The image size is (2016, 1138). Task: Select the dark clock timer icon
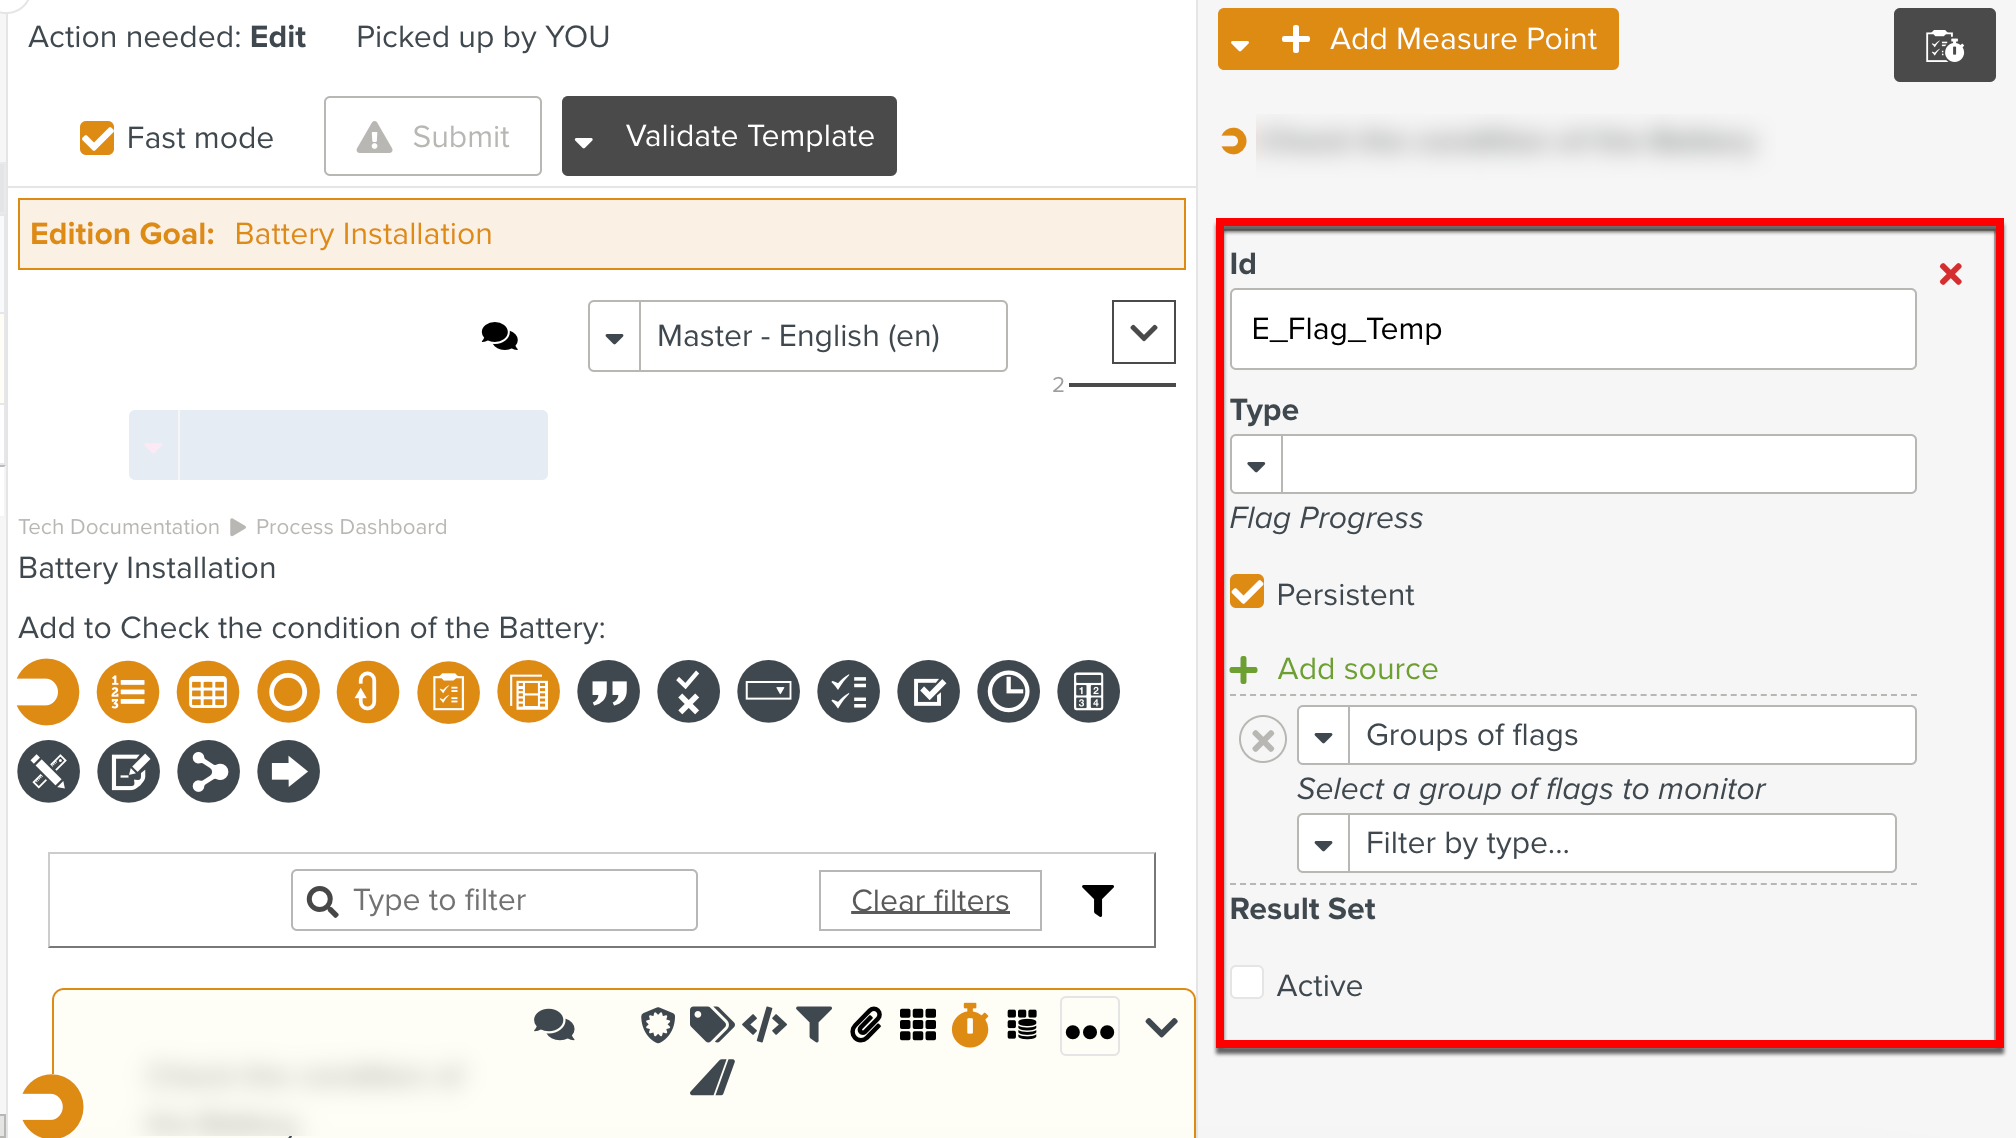tap(1008, 691)
